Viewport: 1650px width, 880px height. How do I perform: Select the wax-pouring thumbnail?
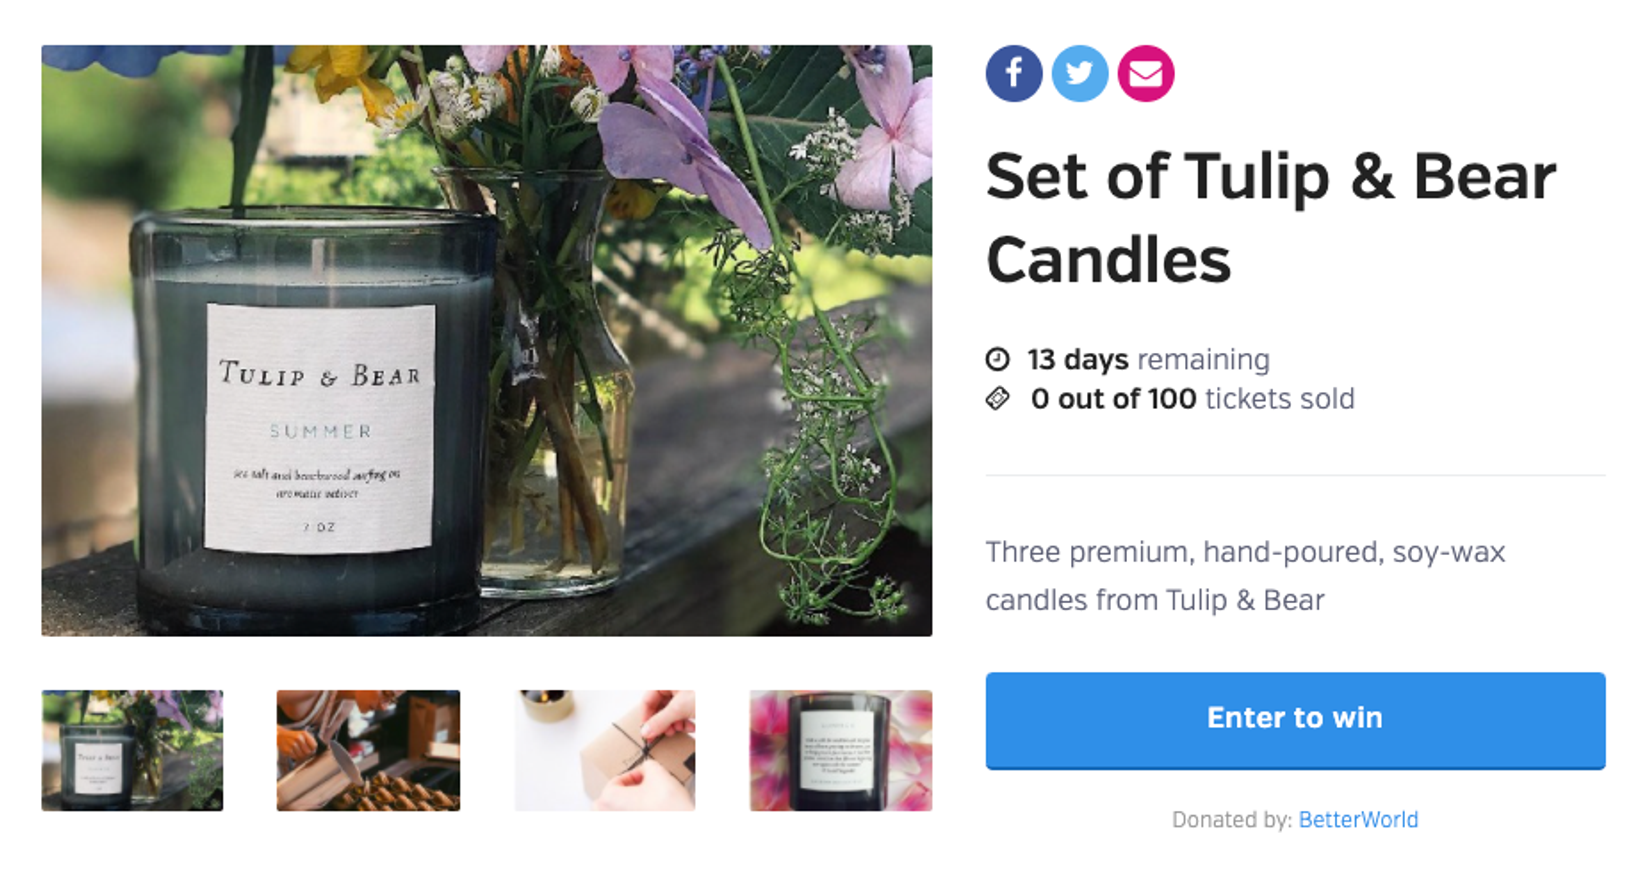click(368, 750)
